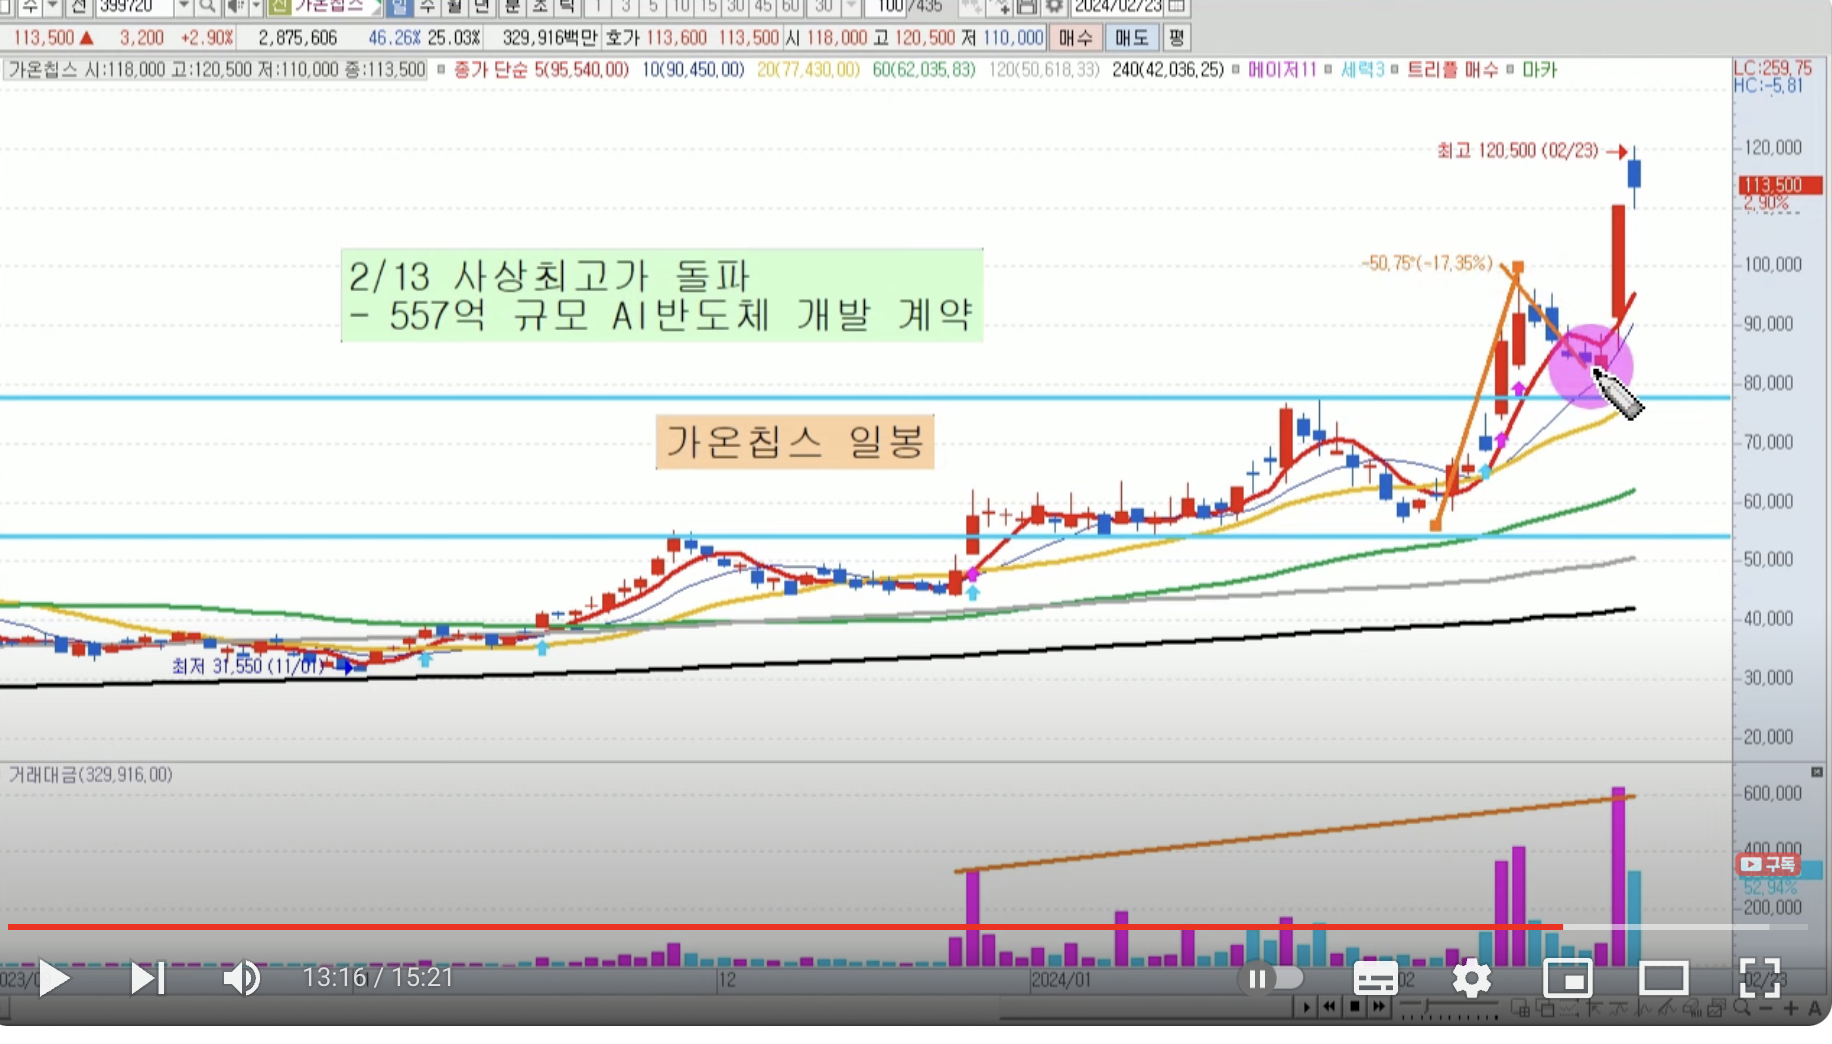
Task: Toggle the 마카 indicator marker
Action: [1540, 70]
